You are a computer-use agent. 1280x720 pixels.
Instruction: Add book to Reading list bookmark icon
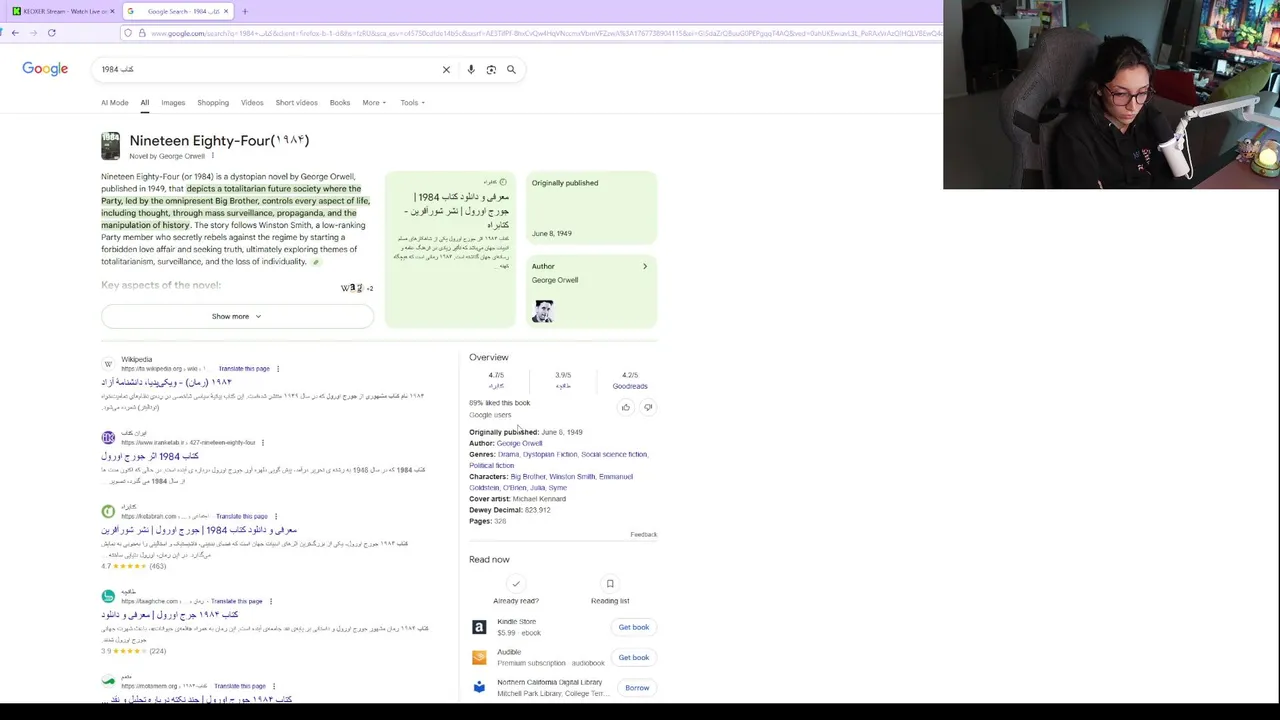(610, 584)
